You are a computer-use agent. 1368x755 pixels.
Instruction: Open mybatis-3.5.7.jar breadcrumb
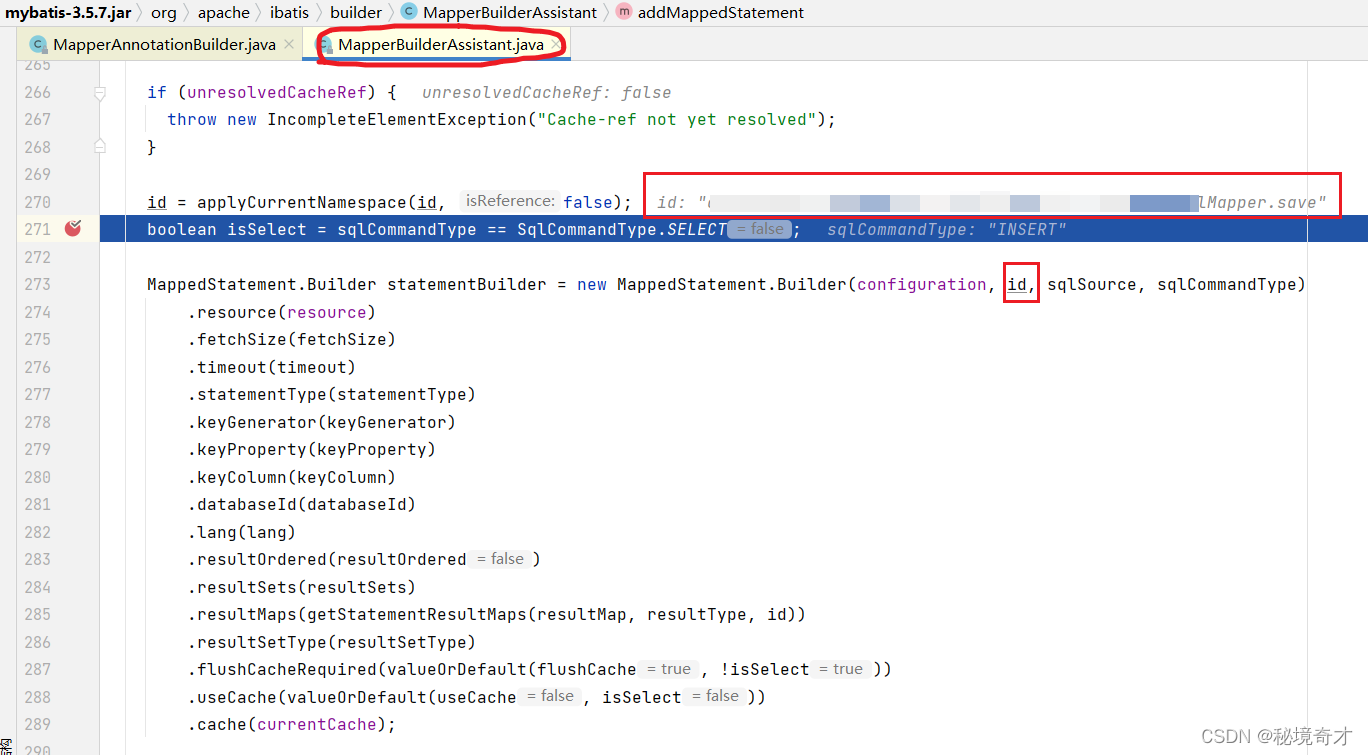tap(68, 13)
